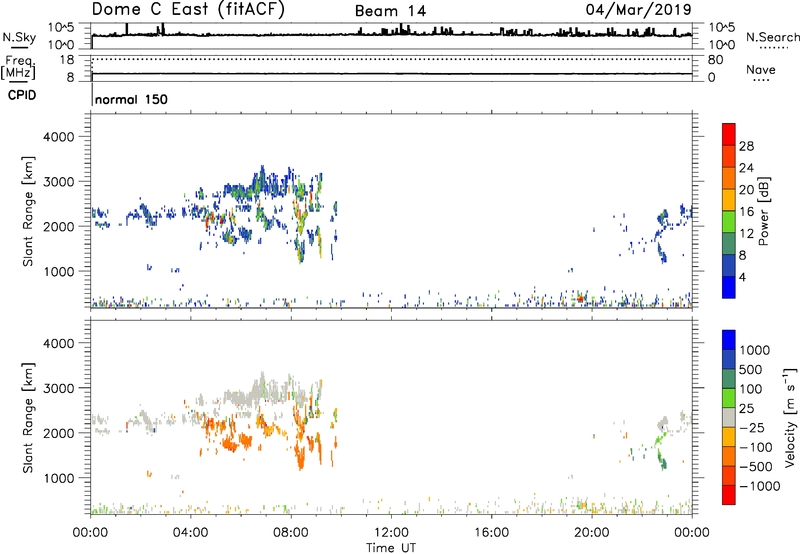Viewport: 800px width, 554px height.
Task: Select the red bottom segment of velocity color bar
Action: coord(729,495)
